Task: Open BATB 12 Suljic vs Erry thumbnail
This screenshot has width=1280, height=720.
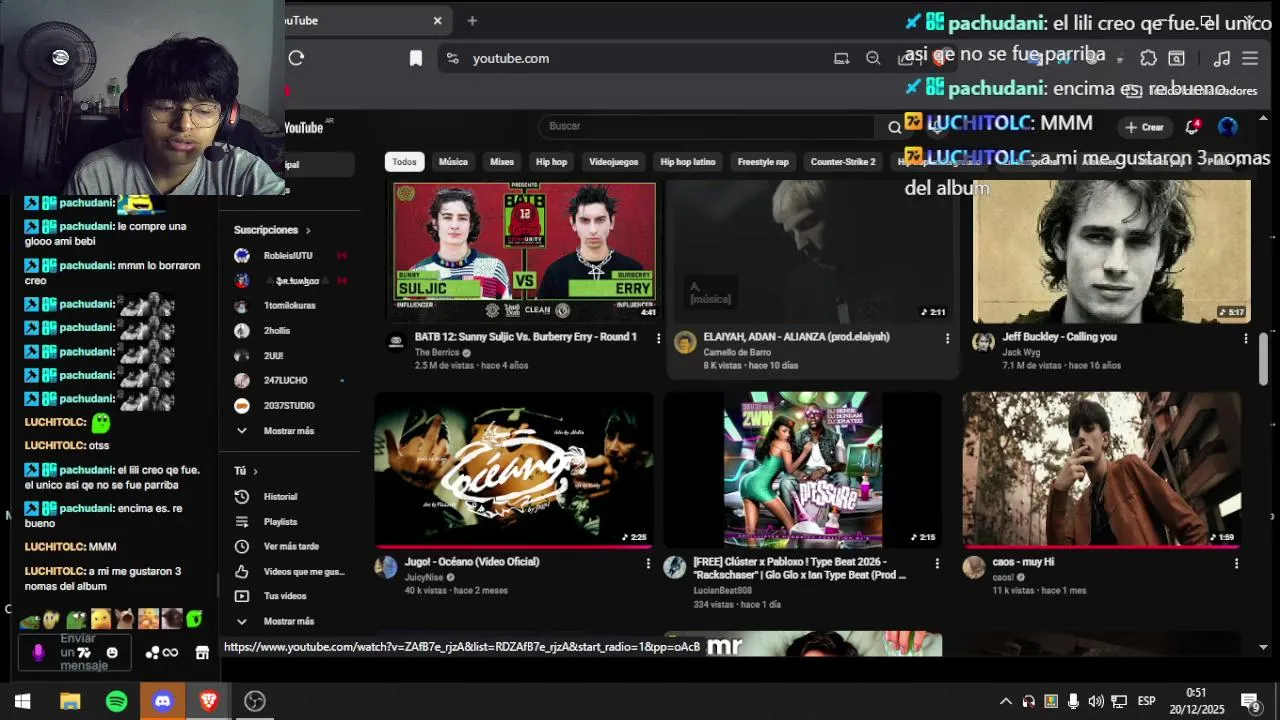Action: point(524,250)
